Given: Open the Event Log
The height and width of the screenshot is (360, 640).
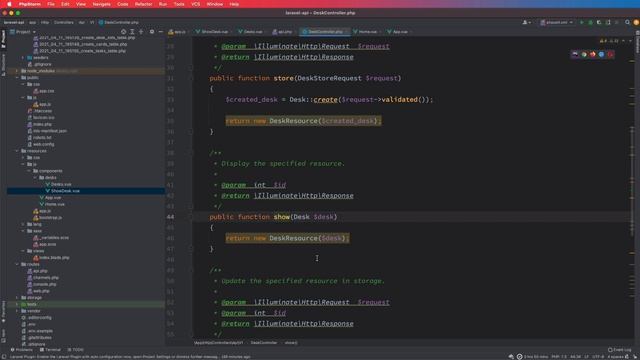Looking at the screenshot, I should click(x=620, y=350).
